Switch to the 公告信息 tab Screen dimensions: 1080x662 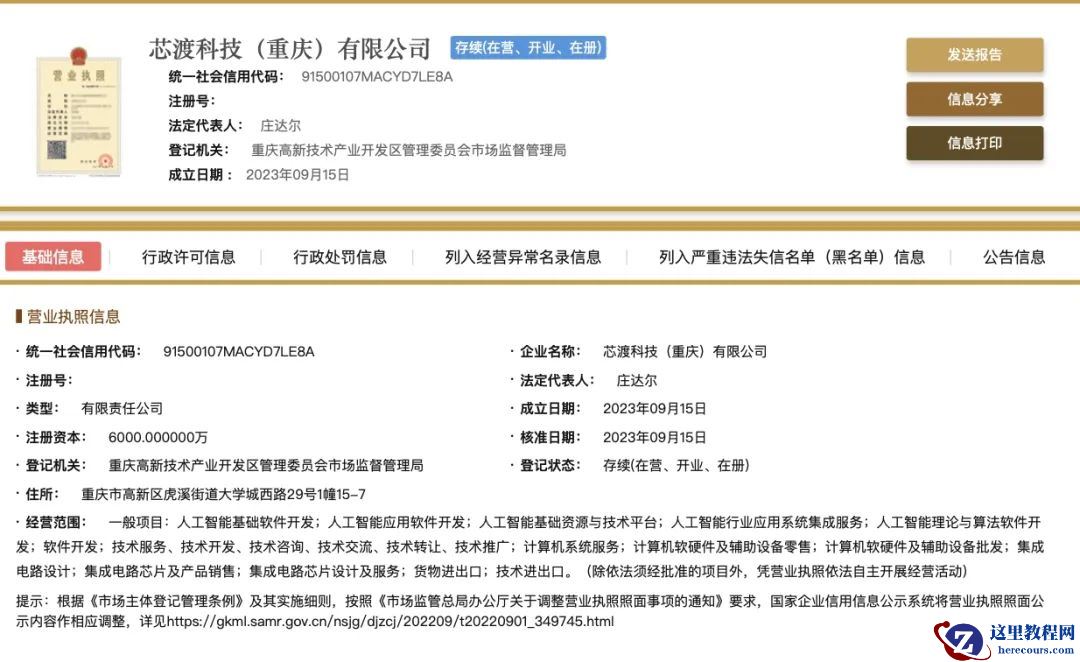point(1012,257)
